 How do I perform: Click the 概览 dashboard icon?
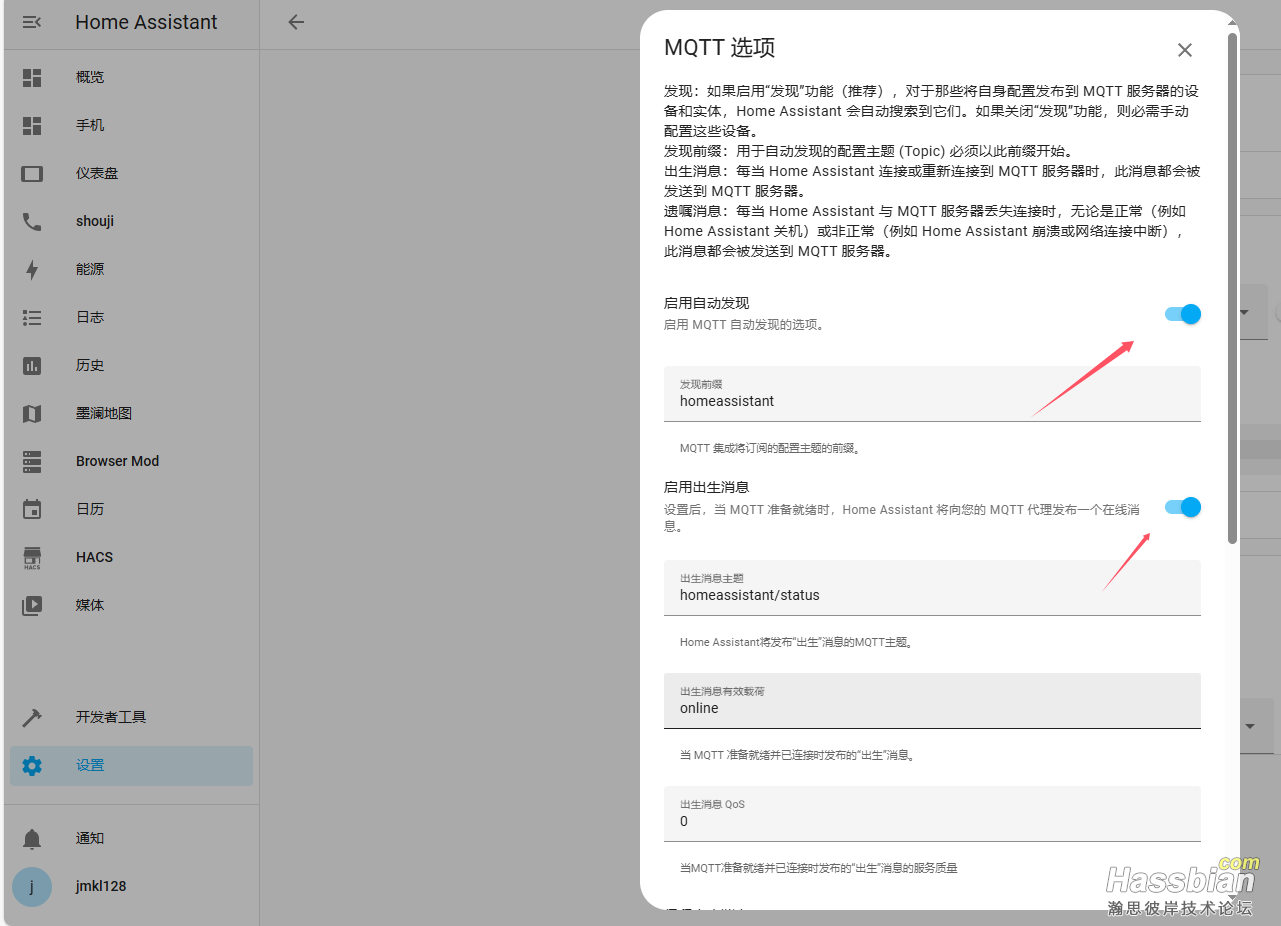pyautogui.click(x=32, y=77)
